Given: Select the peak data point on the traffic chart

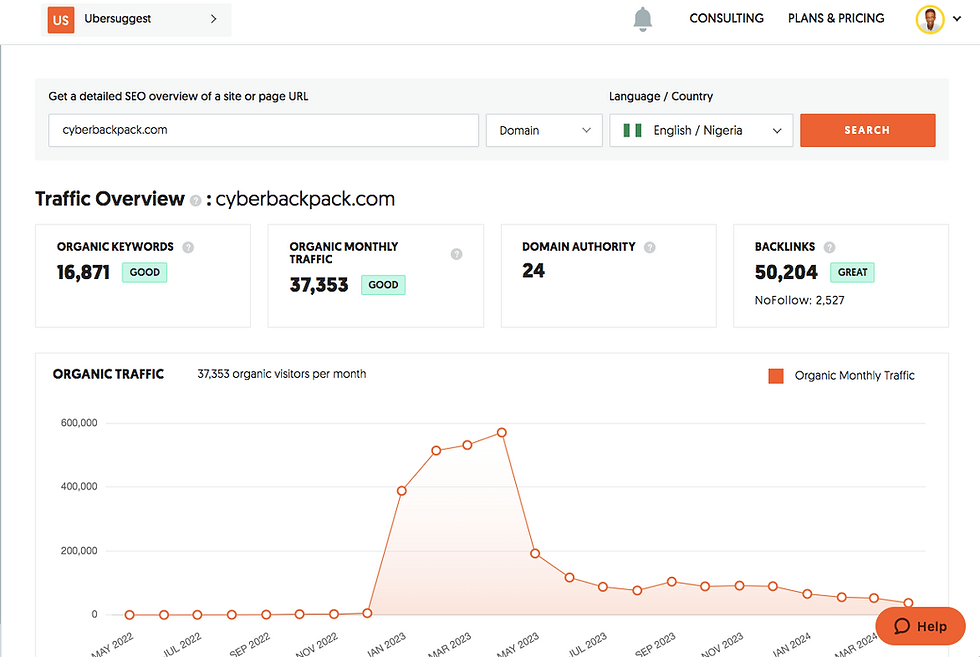Looking at the screenshot, I should [501, 432].
